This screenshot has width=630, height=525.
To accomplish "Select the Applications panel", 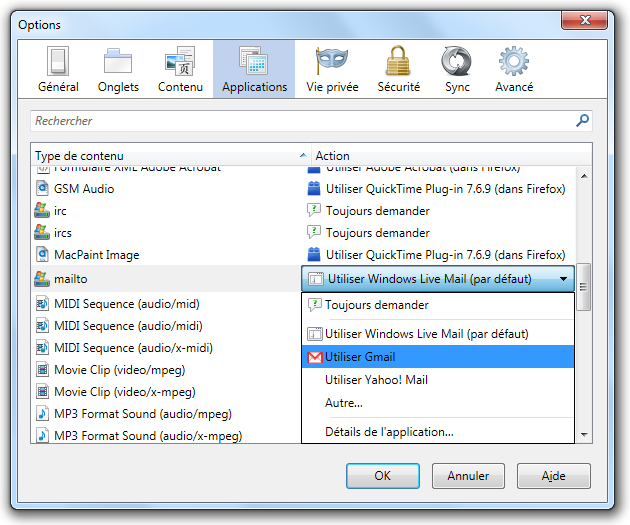I will click(254, 69).
